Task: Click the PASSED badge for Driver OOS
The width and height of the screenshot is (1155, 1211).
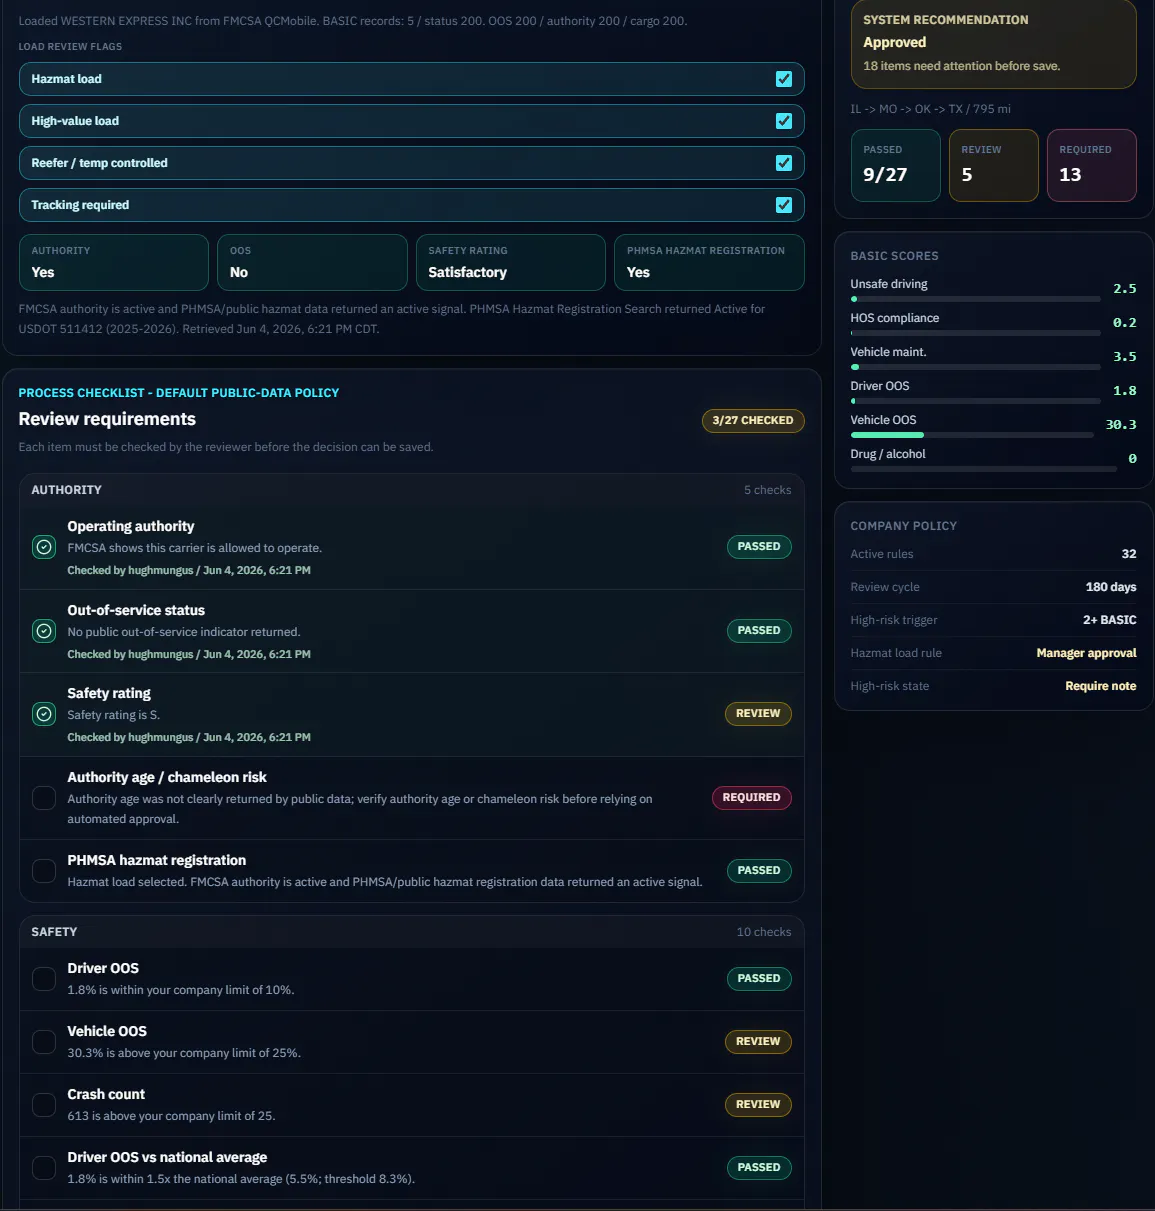Action: (759, 979)
